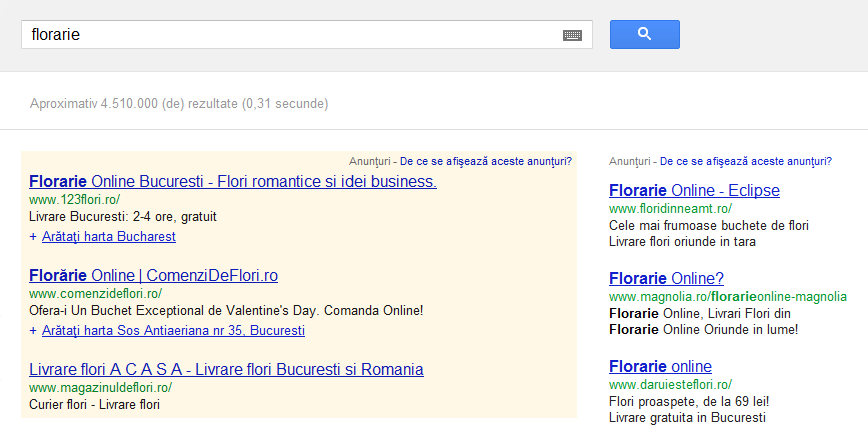Expand map with plus before Bucharest
This screenshot has height=437, width=868.
click(x=33, y=237)
